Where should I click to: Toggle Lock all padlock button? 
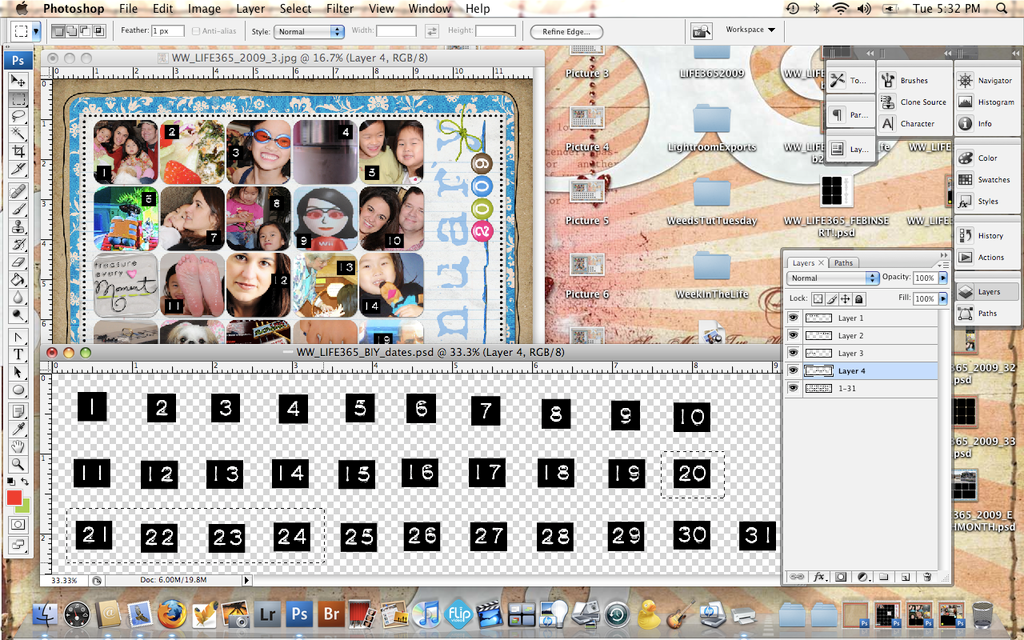coord(859,298)
